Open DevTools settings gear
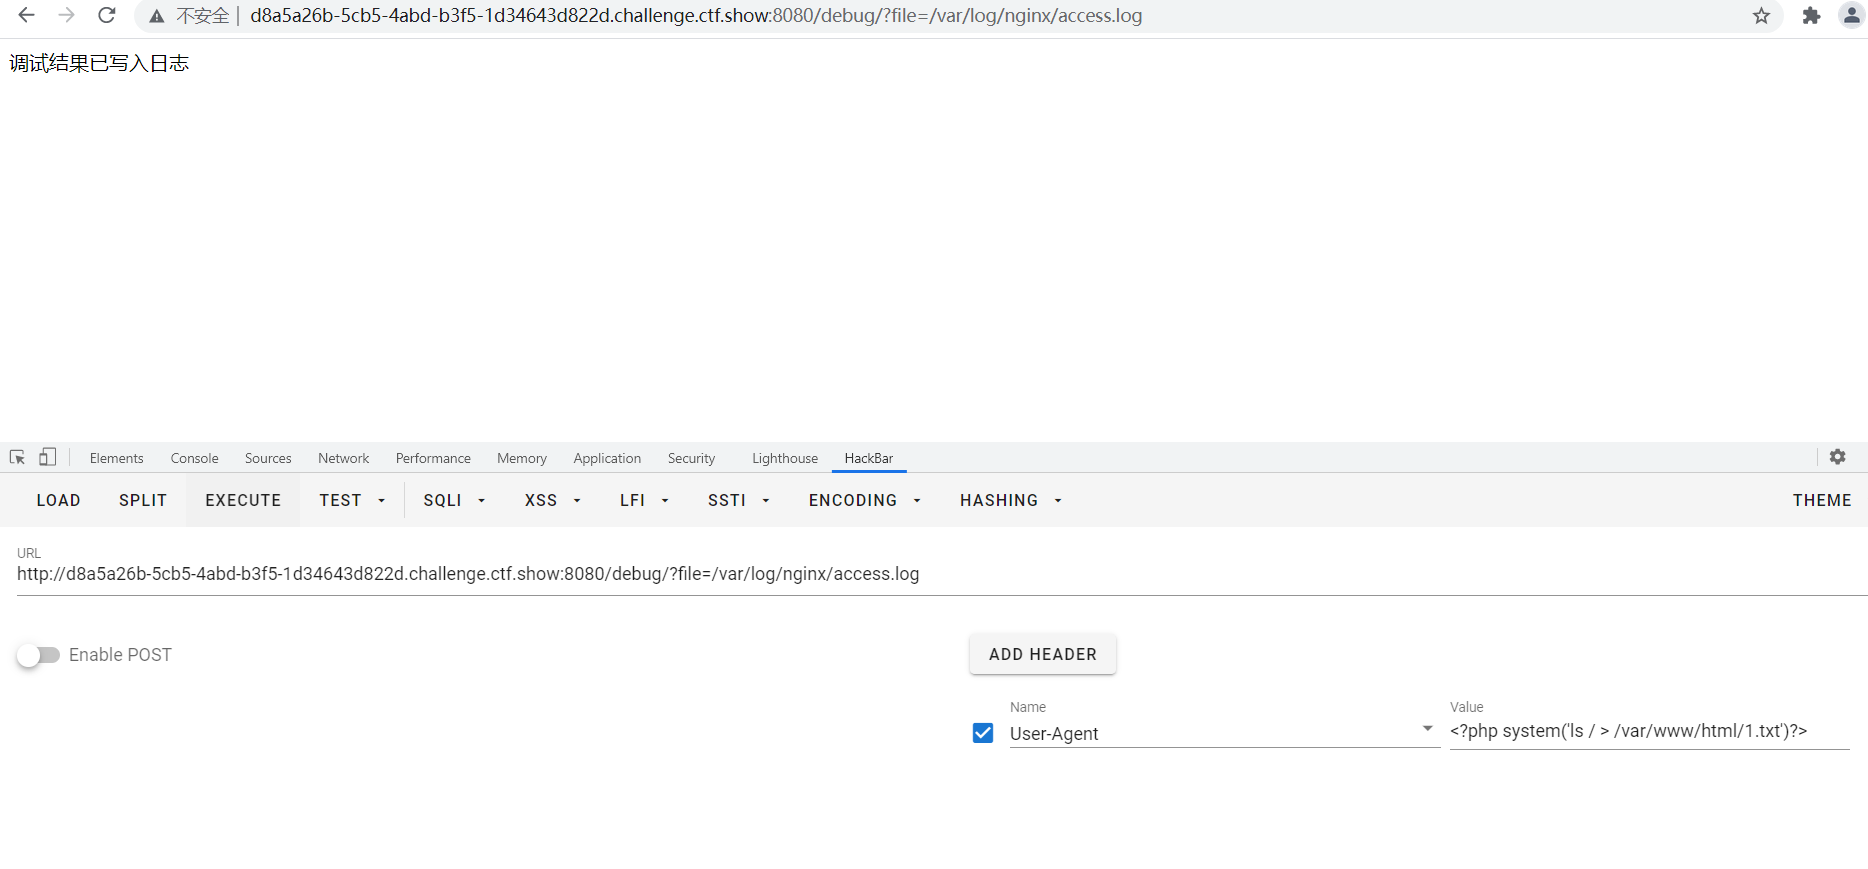The width and height of the screenshot is (1868, 869). pos(1838,457)
